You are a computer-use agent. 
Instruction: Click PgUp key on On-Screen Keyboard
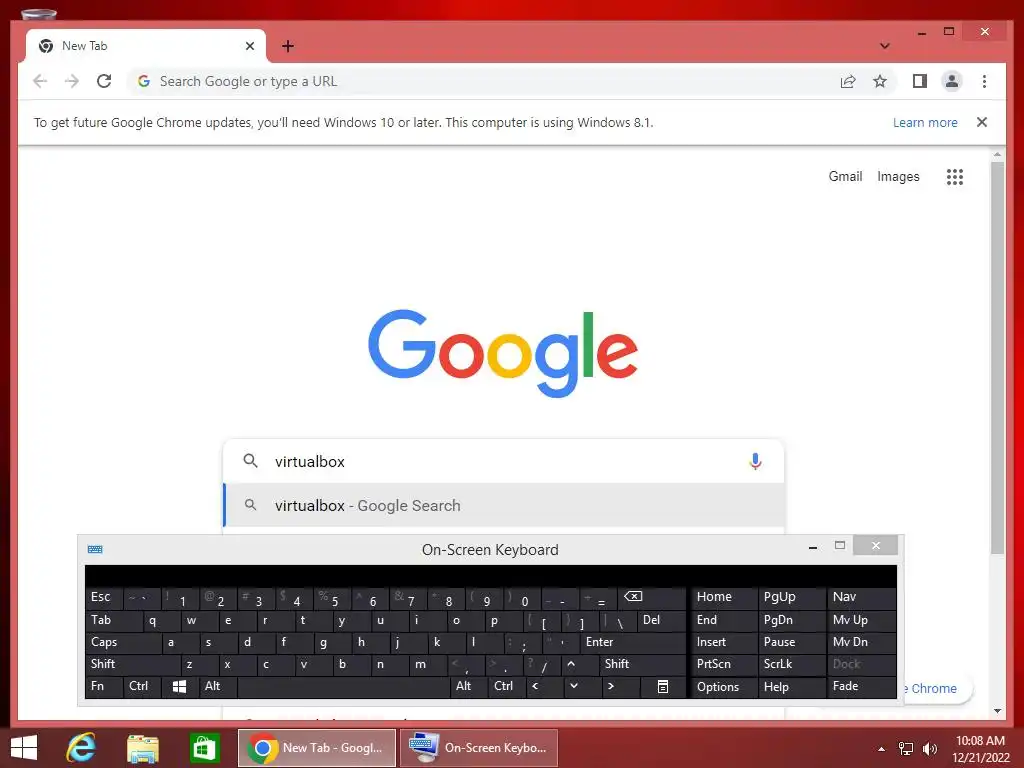coord(792,598)
